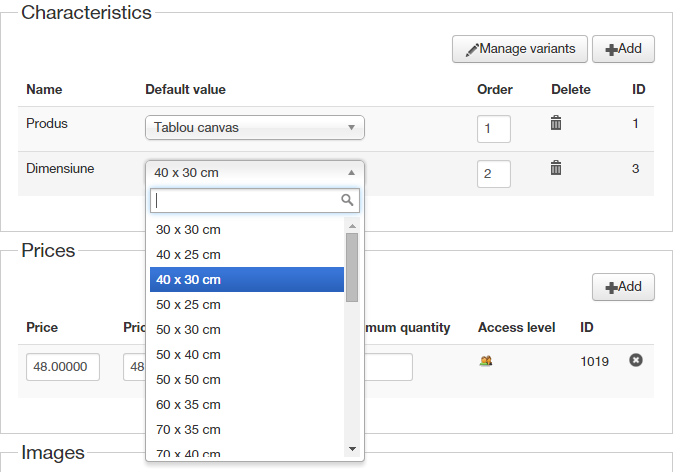
Task: Open the Tablou canvas dropdown
Action: tap(255, 128)
